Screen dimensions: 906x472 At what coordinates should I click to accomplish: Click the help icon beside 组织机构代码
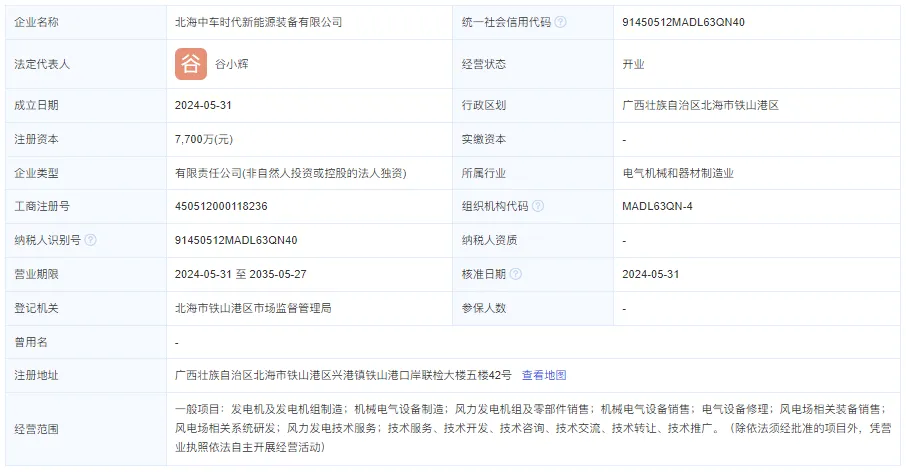point(538,206)
